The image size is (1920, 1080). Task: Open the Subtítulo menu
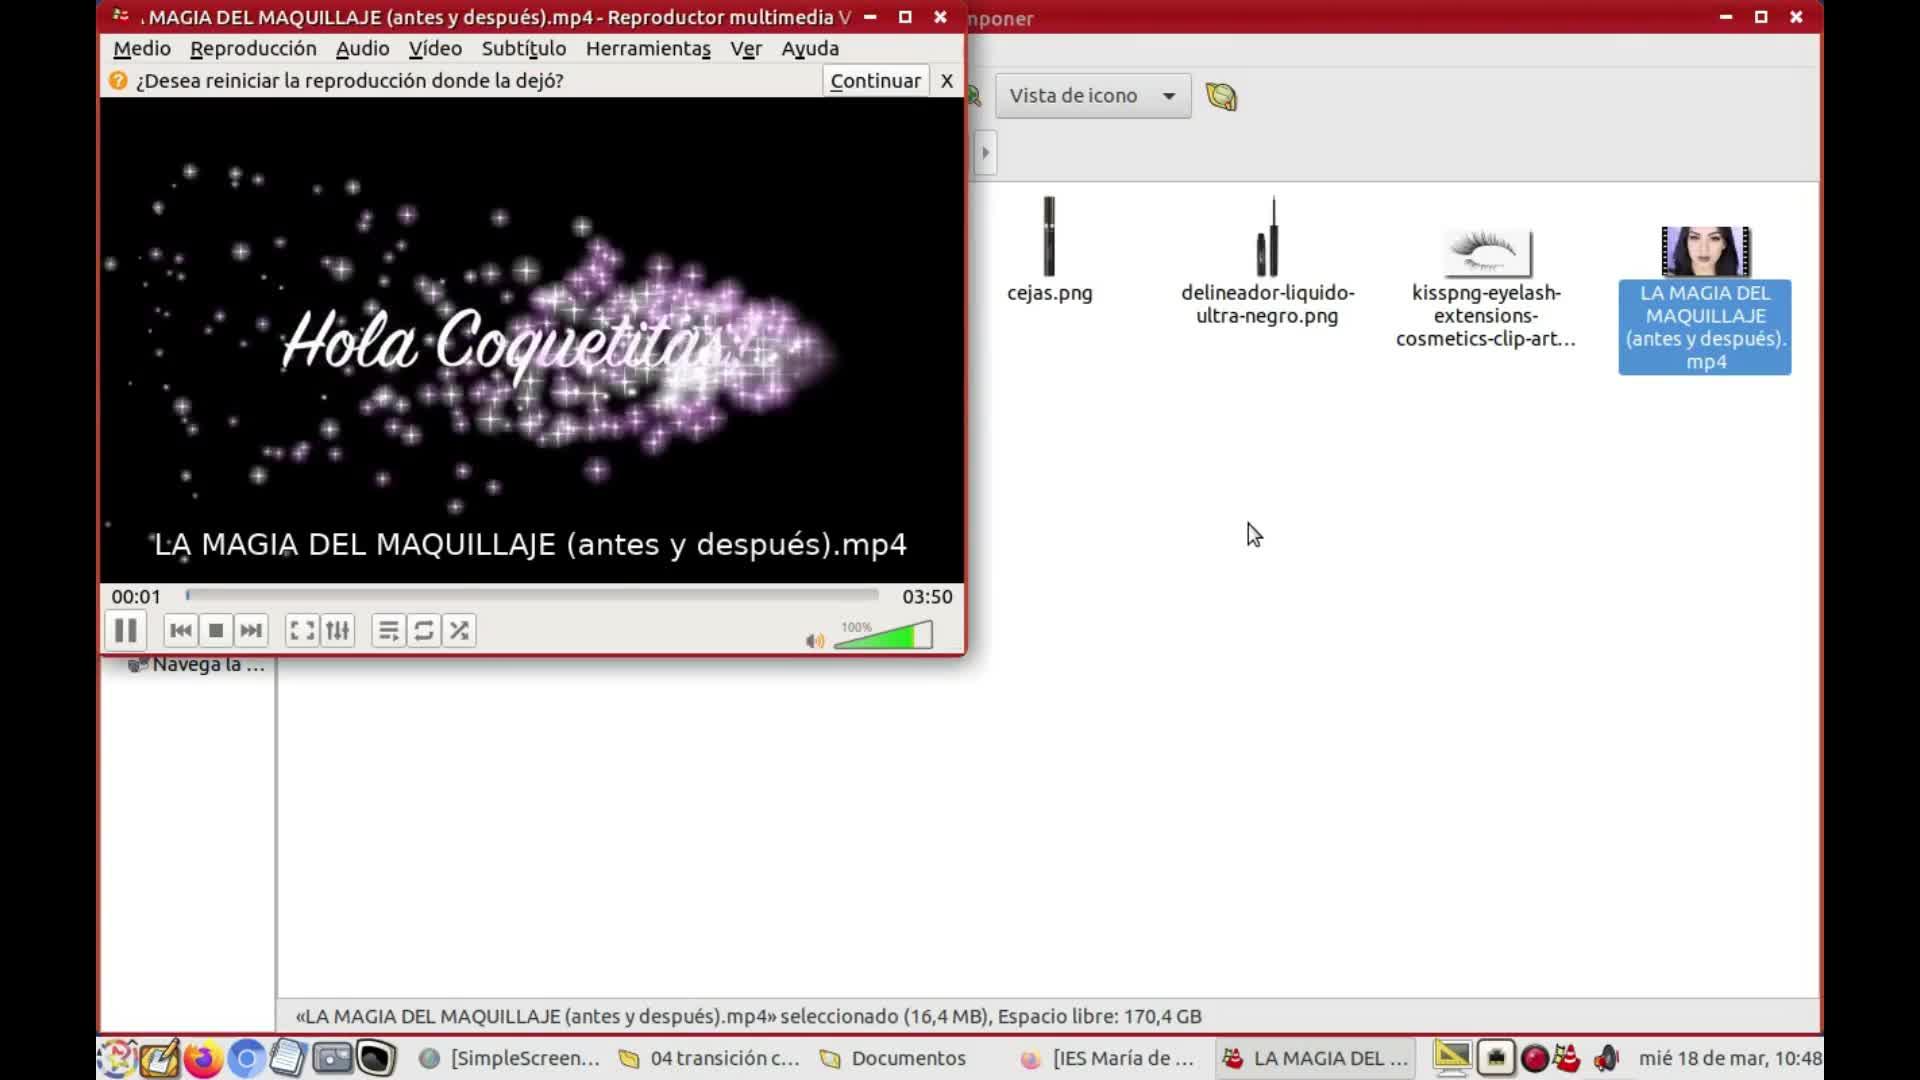tap(523, 49)
